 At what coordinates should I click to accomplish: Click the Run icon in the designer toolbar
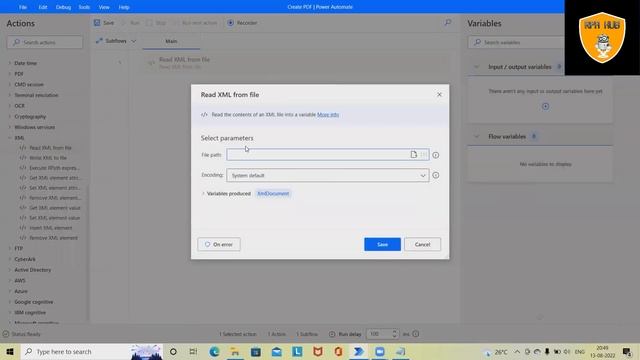coord(124,23)
